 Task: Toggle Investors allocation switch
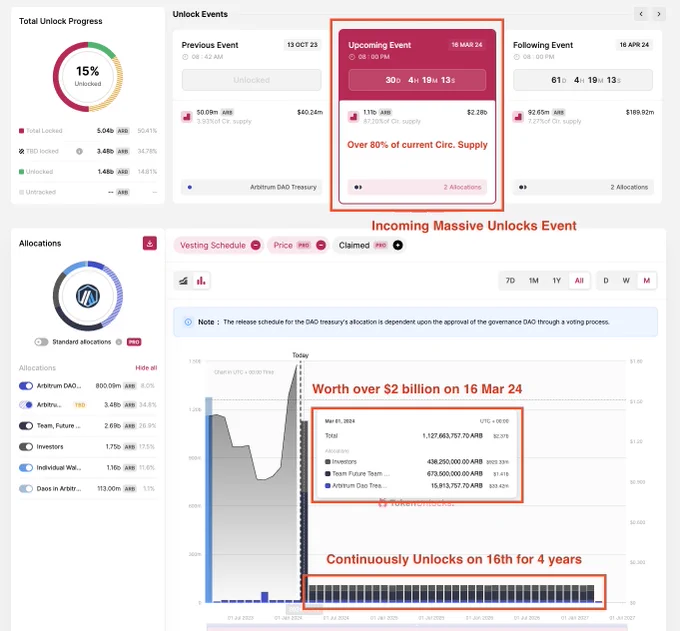tap(26, 446)
